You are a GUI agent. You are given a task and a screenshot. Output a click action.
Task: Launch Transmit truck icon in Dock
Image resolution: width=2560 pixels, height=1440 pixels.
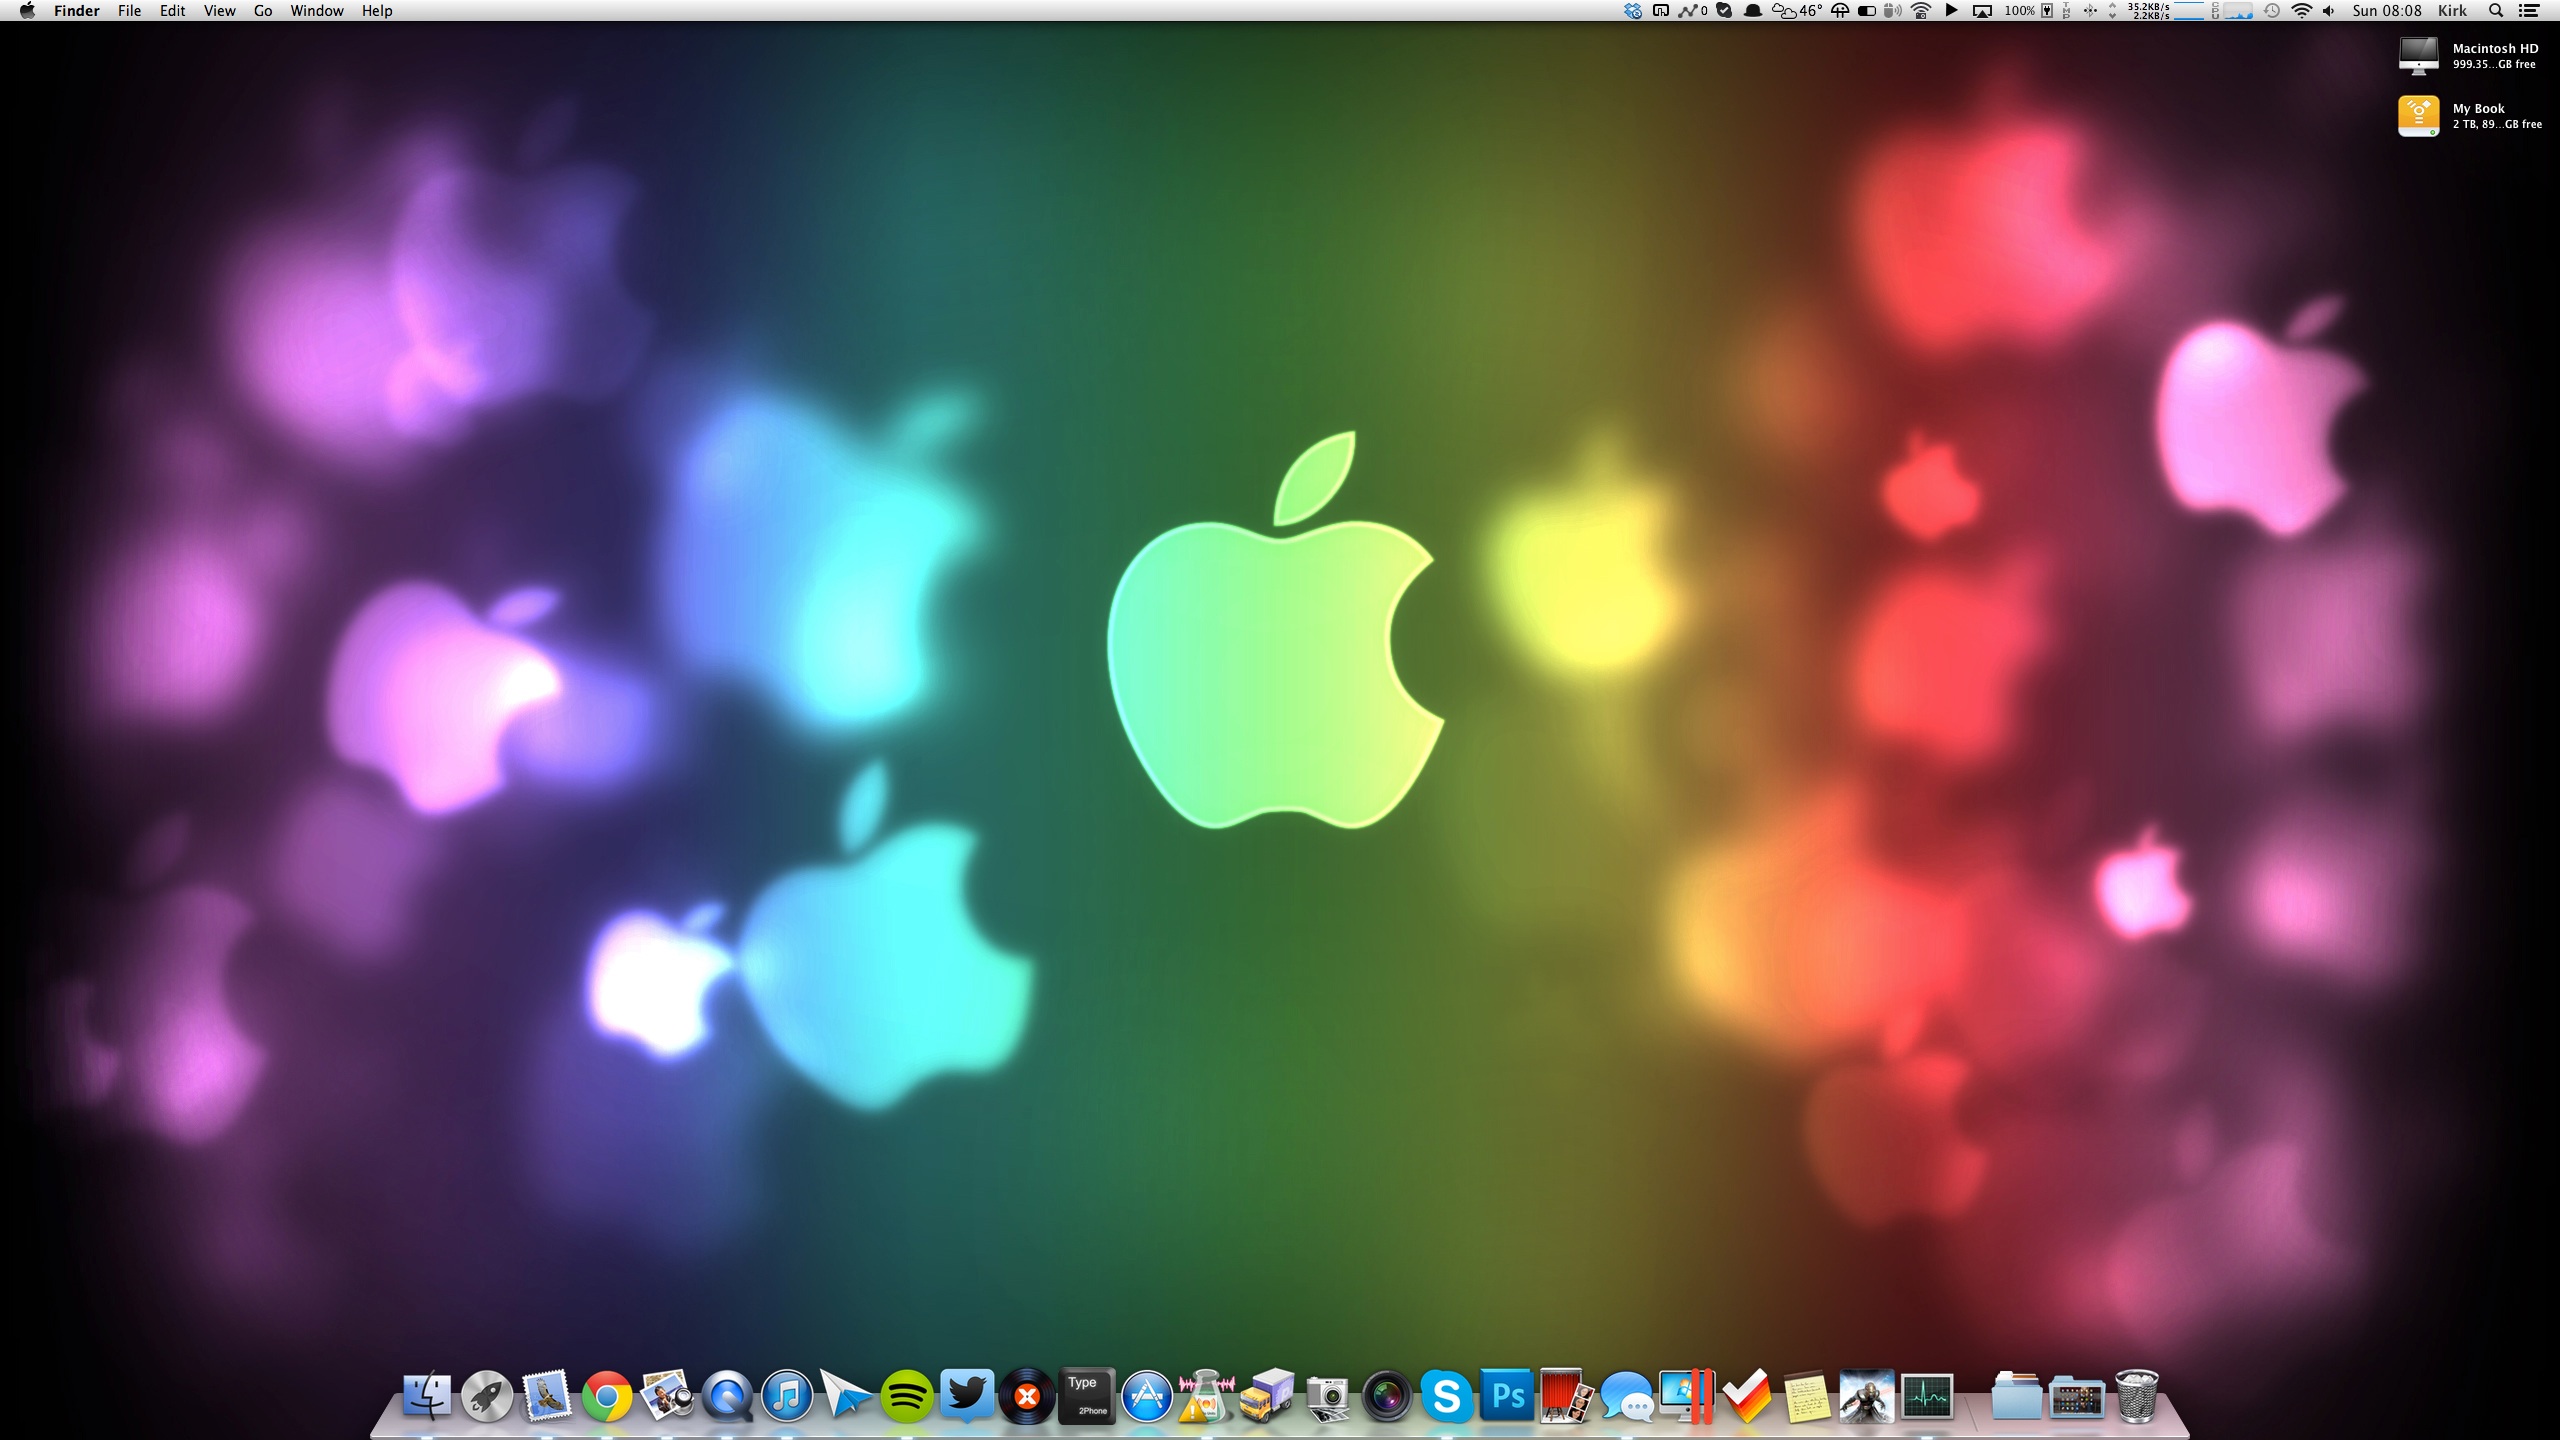tap(1267, 1396)
